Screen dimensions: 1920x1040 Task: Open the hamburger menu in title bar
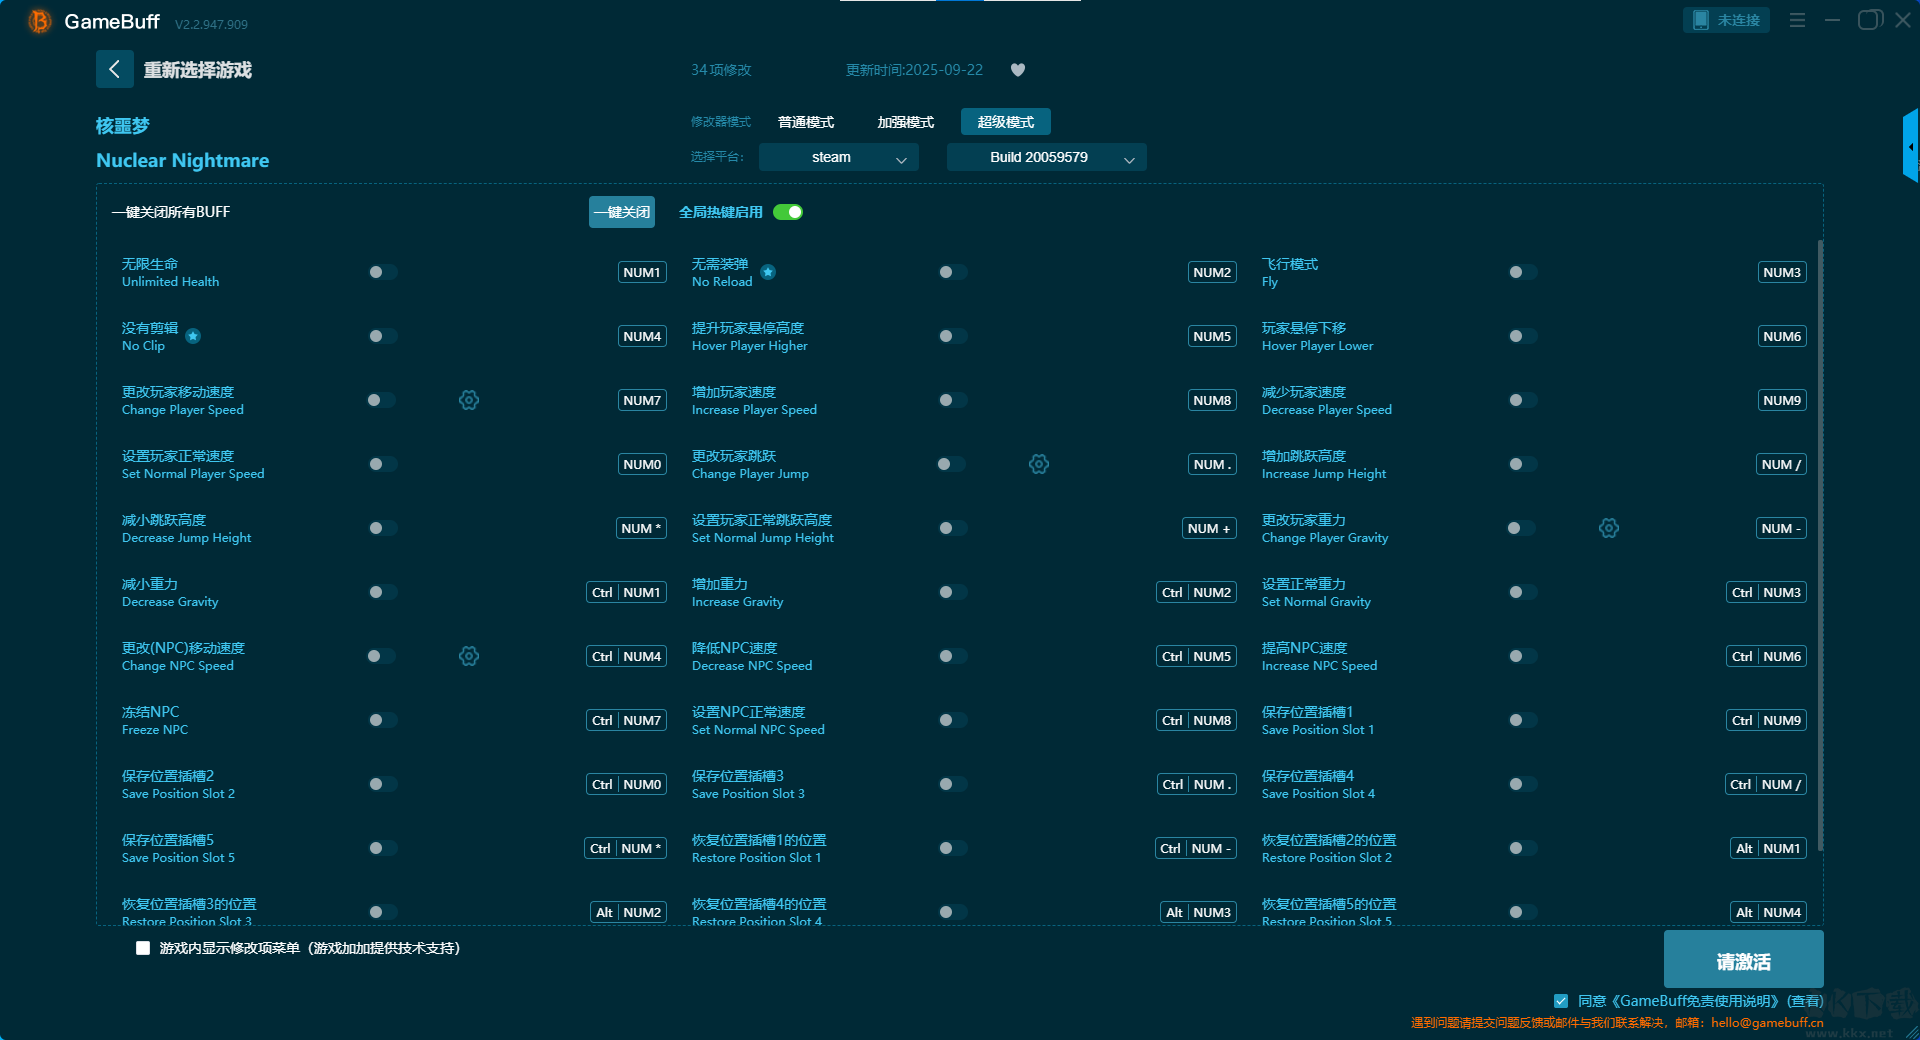coord(1797,20)
